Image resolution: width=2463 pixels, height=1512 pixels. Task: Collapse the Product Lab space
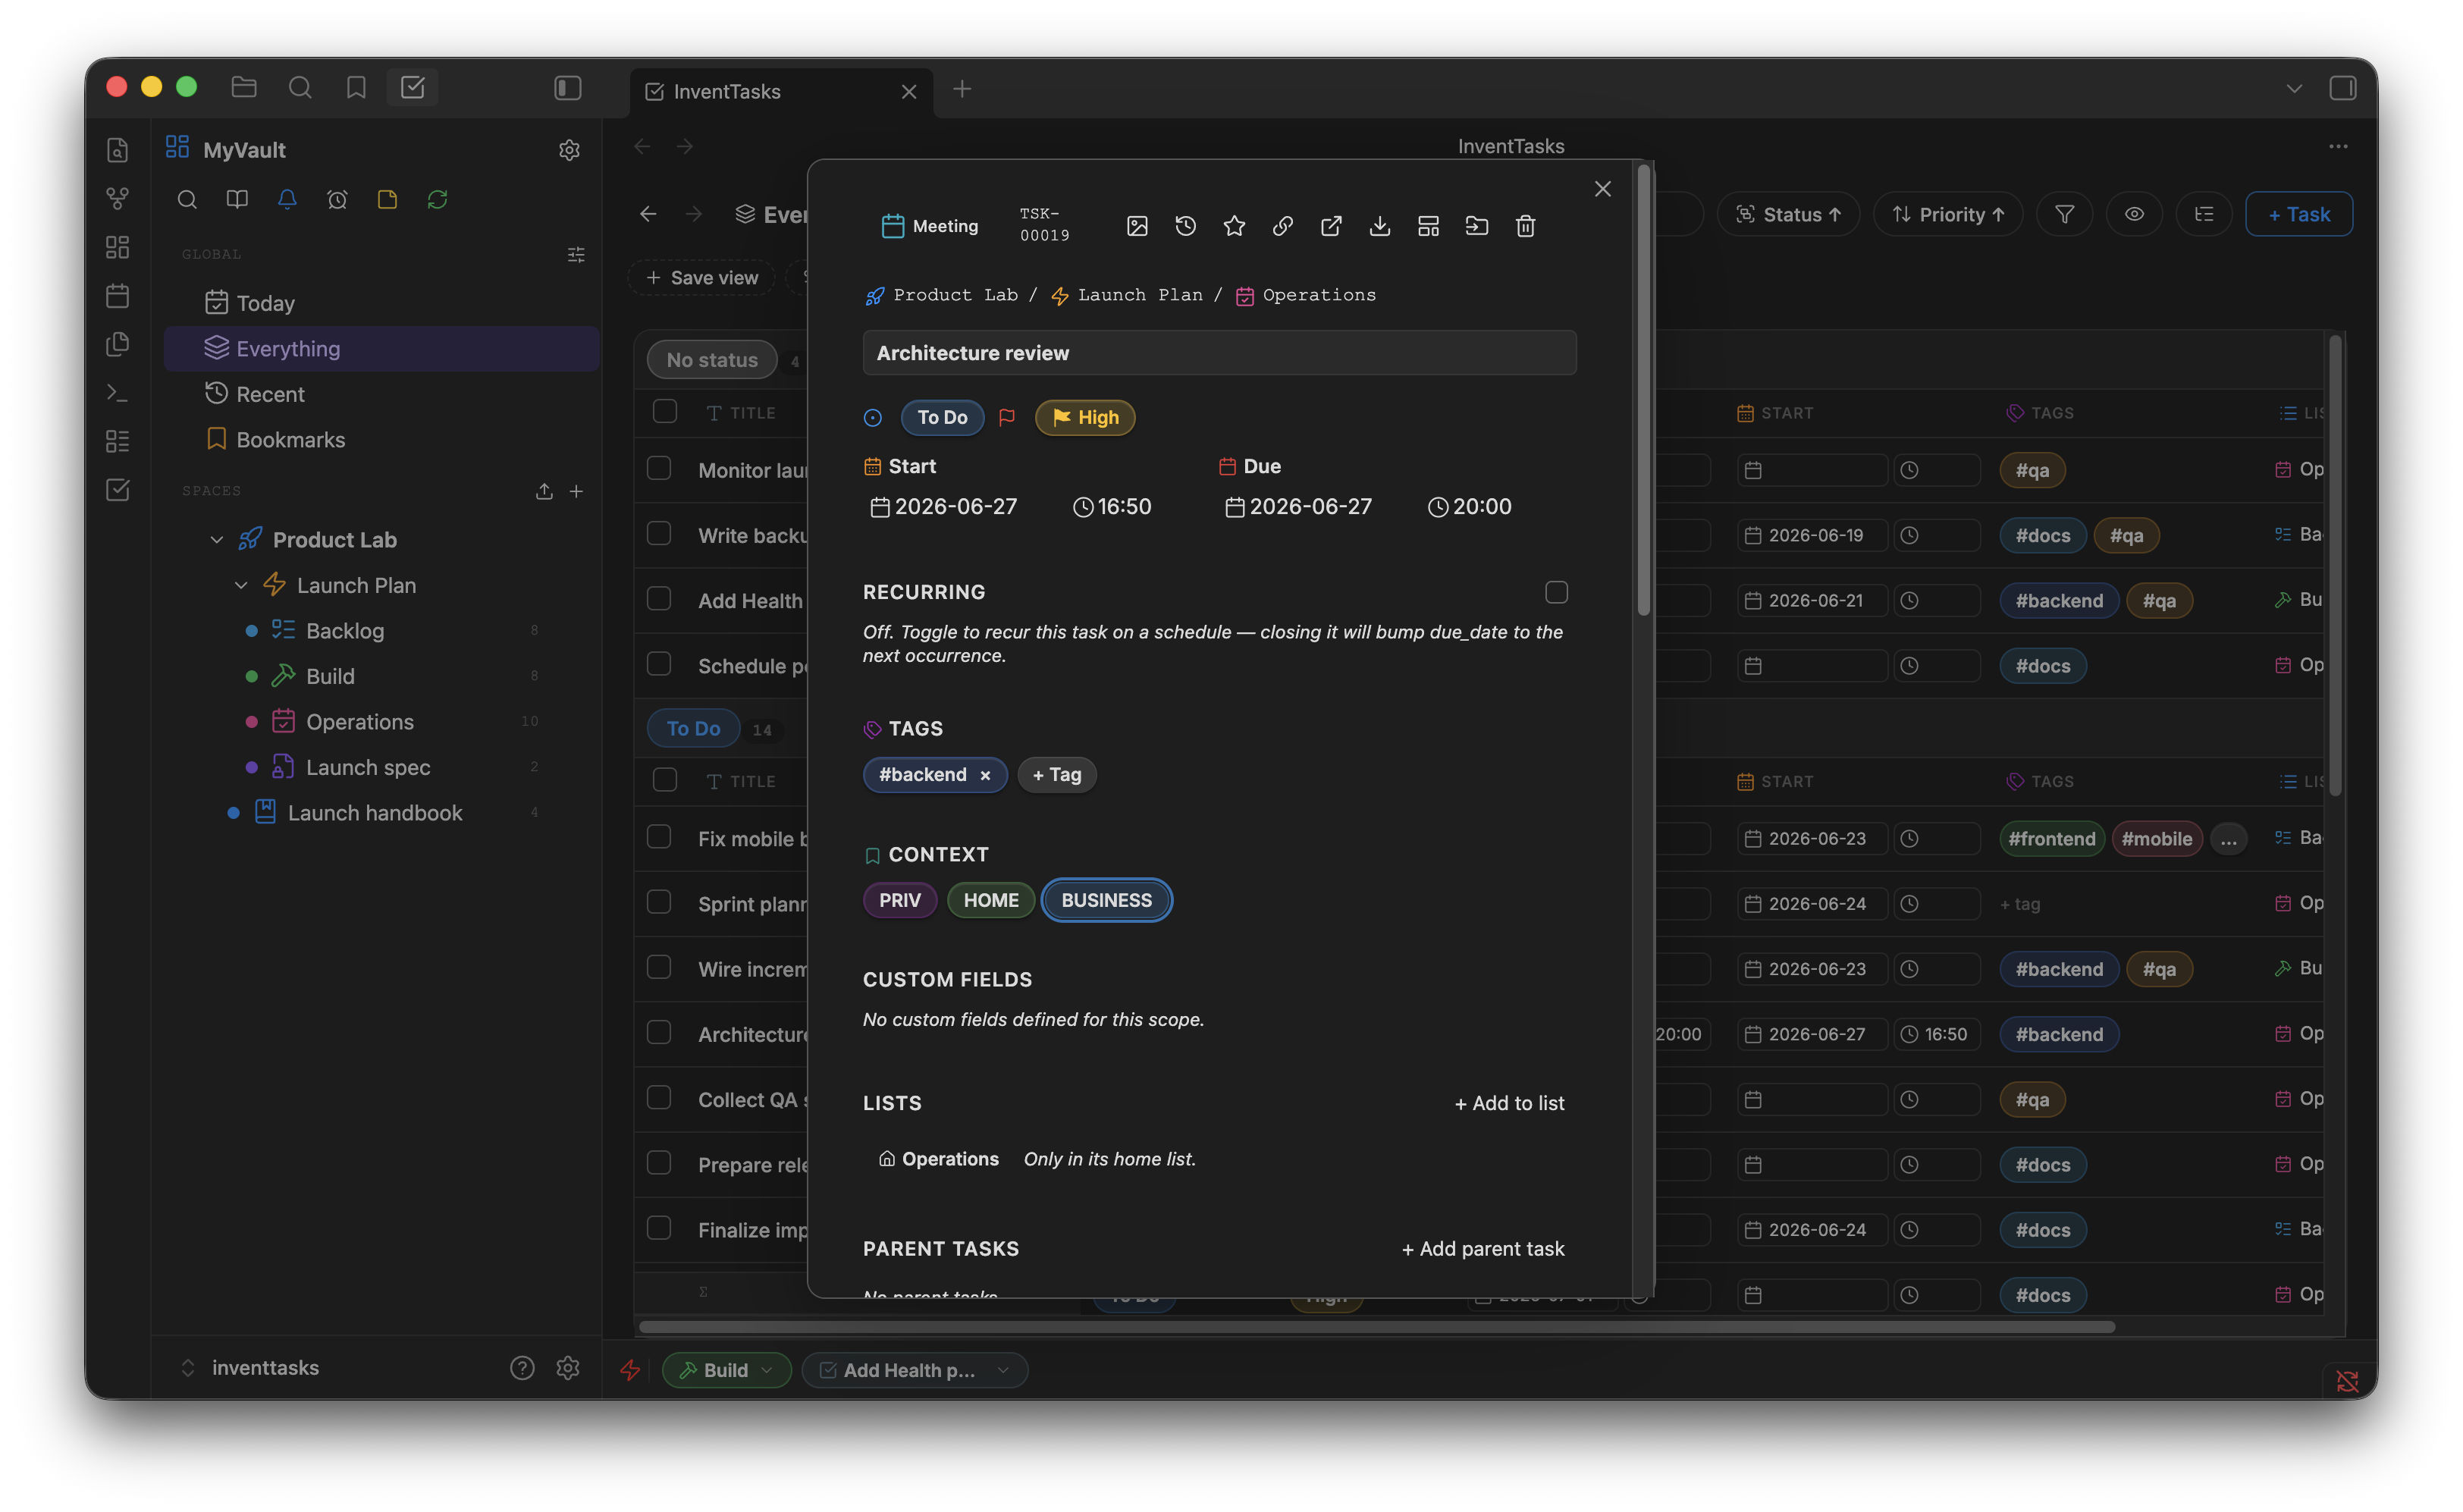pyautogui.click(x=217, y=540)
